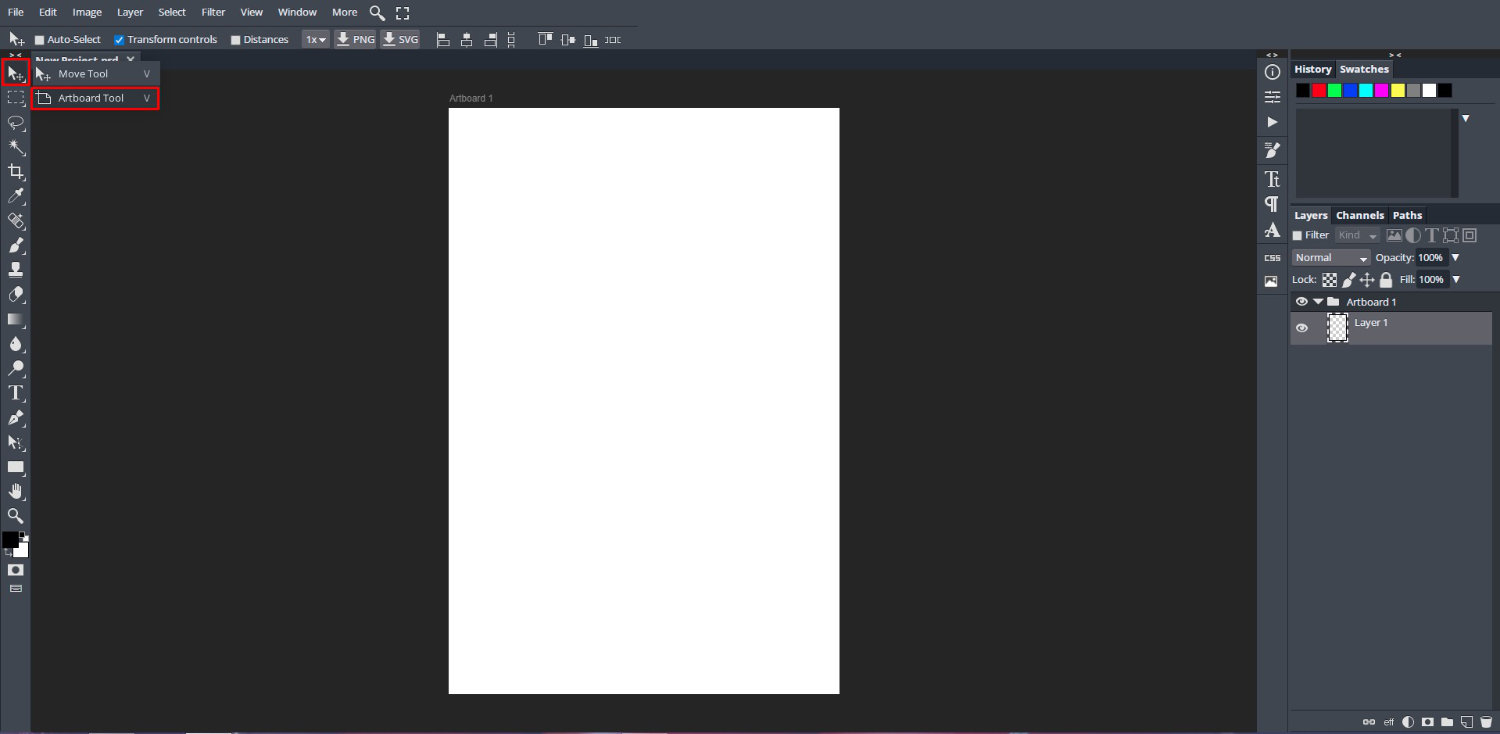
Task: Add layer effects via eff button
Action: point(1389,722)
